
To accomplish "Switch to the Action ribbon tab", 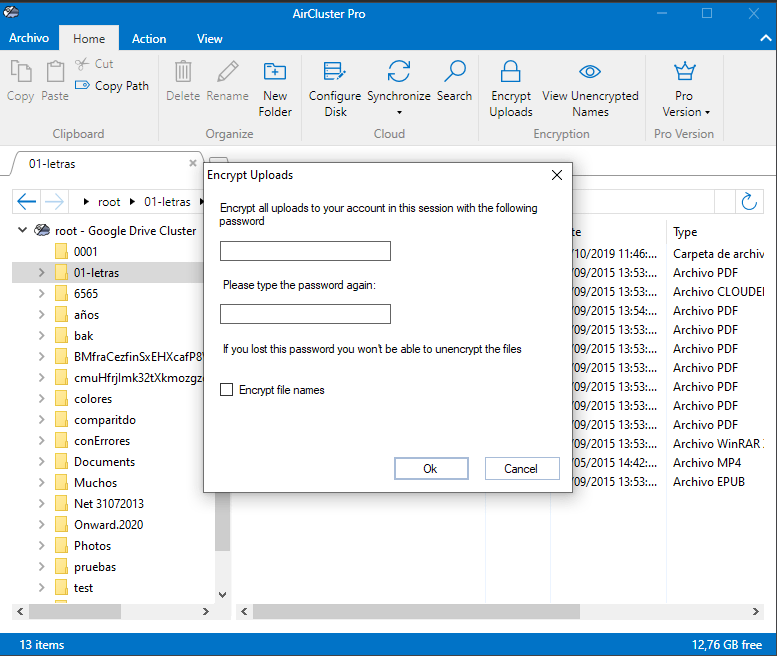I will [x=149, y=39].
